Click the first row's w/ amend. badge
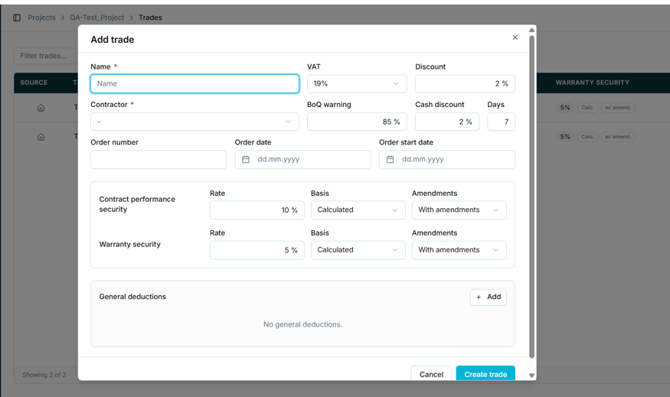This screenshot has height=397, width=670. click(618, 108)
